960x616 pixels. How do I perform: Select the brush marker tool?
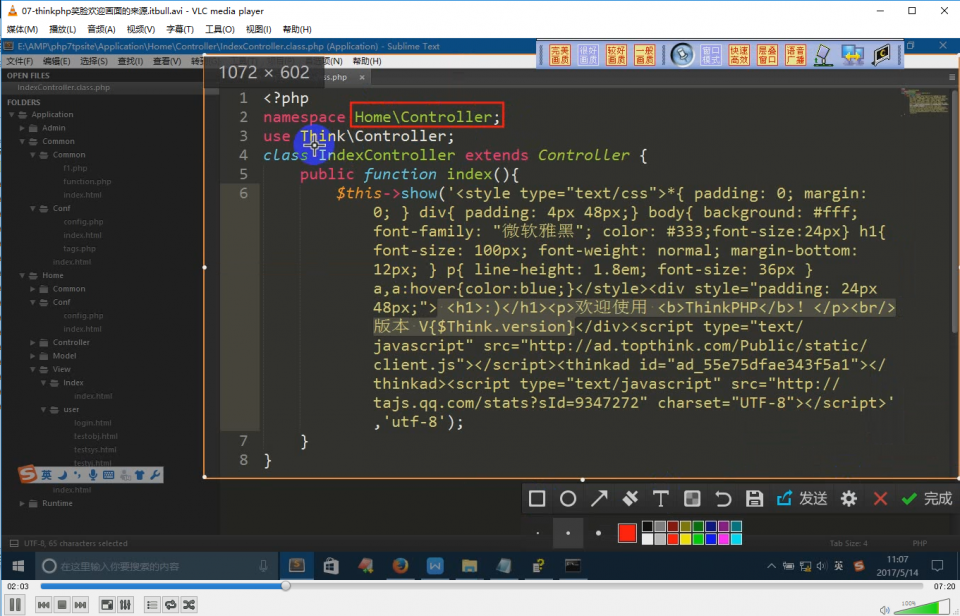tap(630, 498)
